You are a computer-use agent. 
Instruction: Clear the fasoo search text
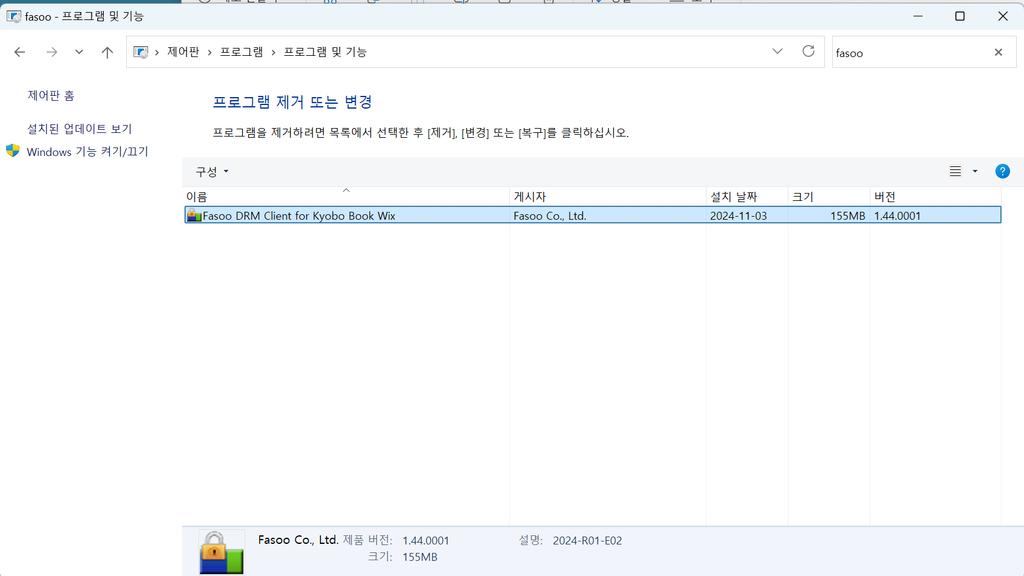click(998, 52)
